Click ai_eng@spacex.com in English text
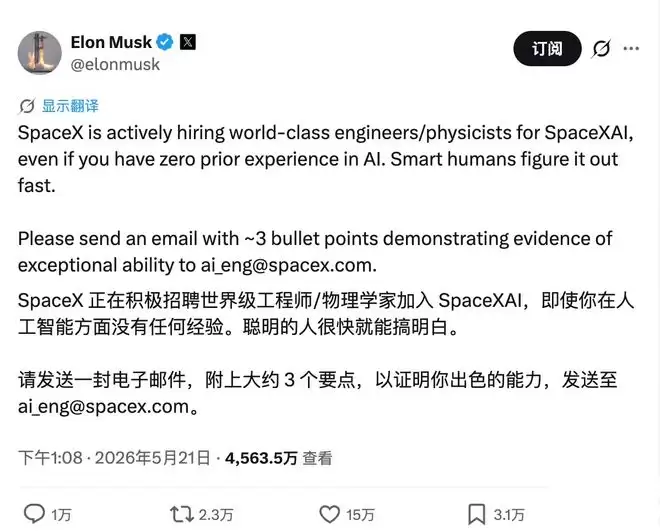The height and width of the screenshot is (532, 660). [287, 266]
